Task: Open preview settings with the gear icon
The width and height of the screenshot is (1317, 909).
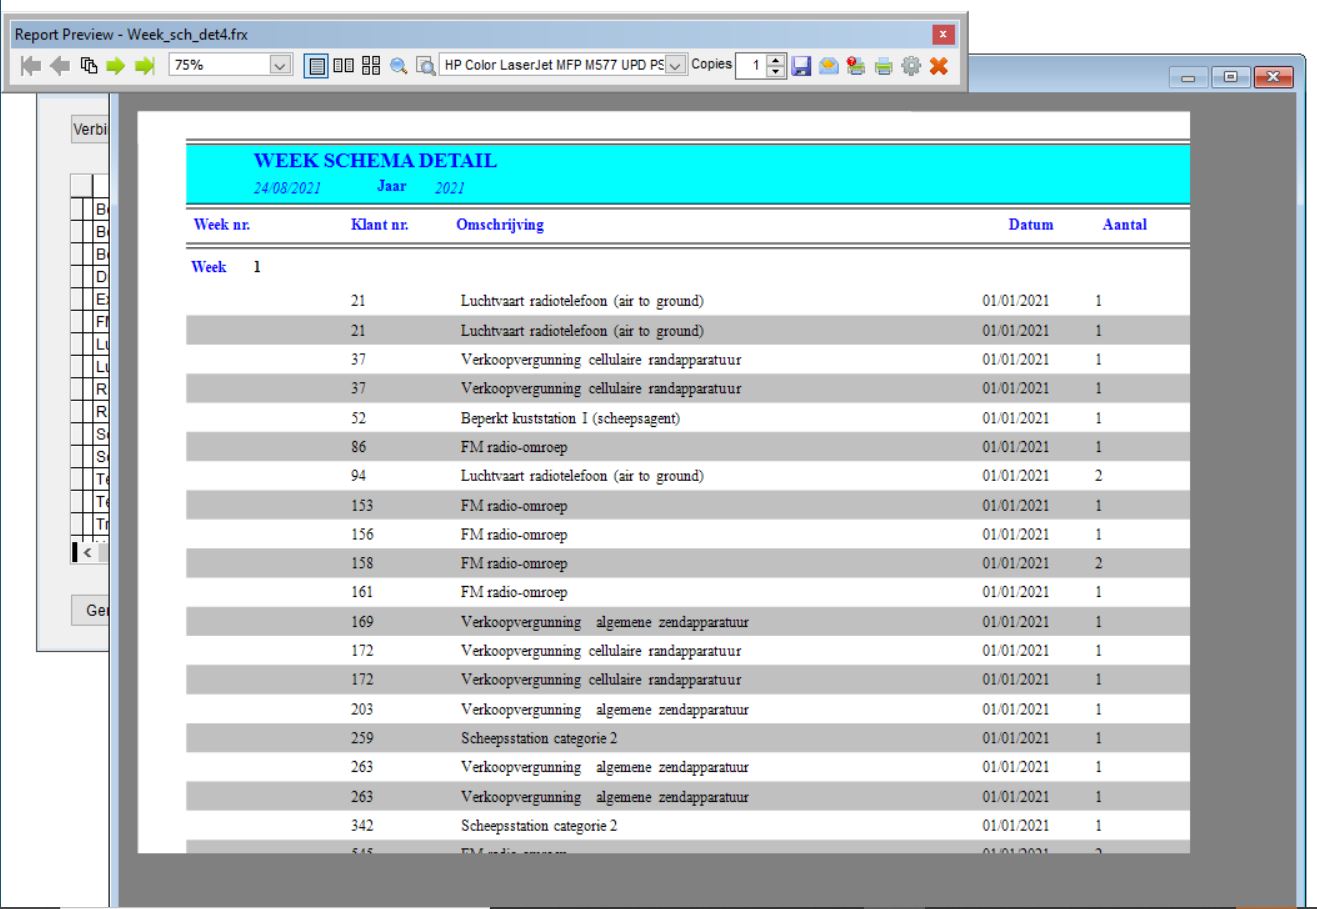Action: coord(910,66)
